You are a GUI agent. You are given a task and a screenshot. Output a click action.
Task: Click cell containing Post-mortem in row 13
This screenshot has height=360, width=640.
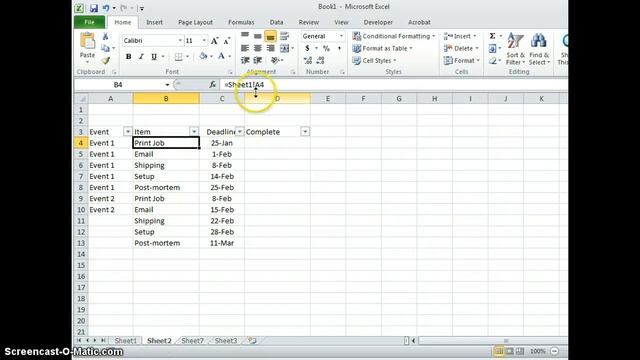click(x=166, y=243)
